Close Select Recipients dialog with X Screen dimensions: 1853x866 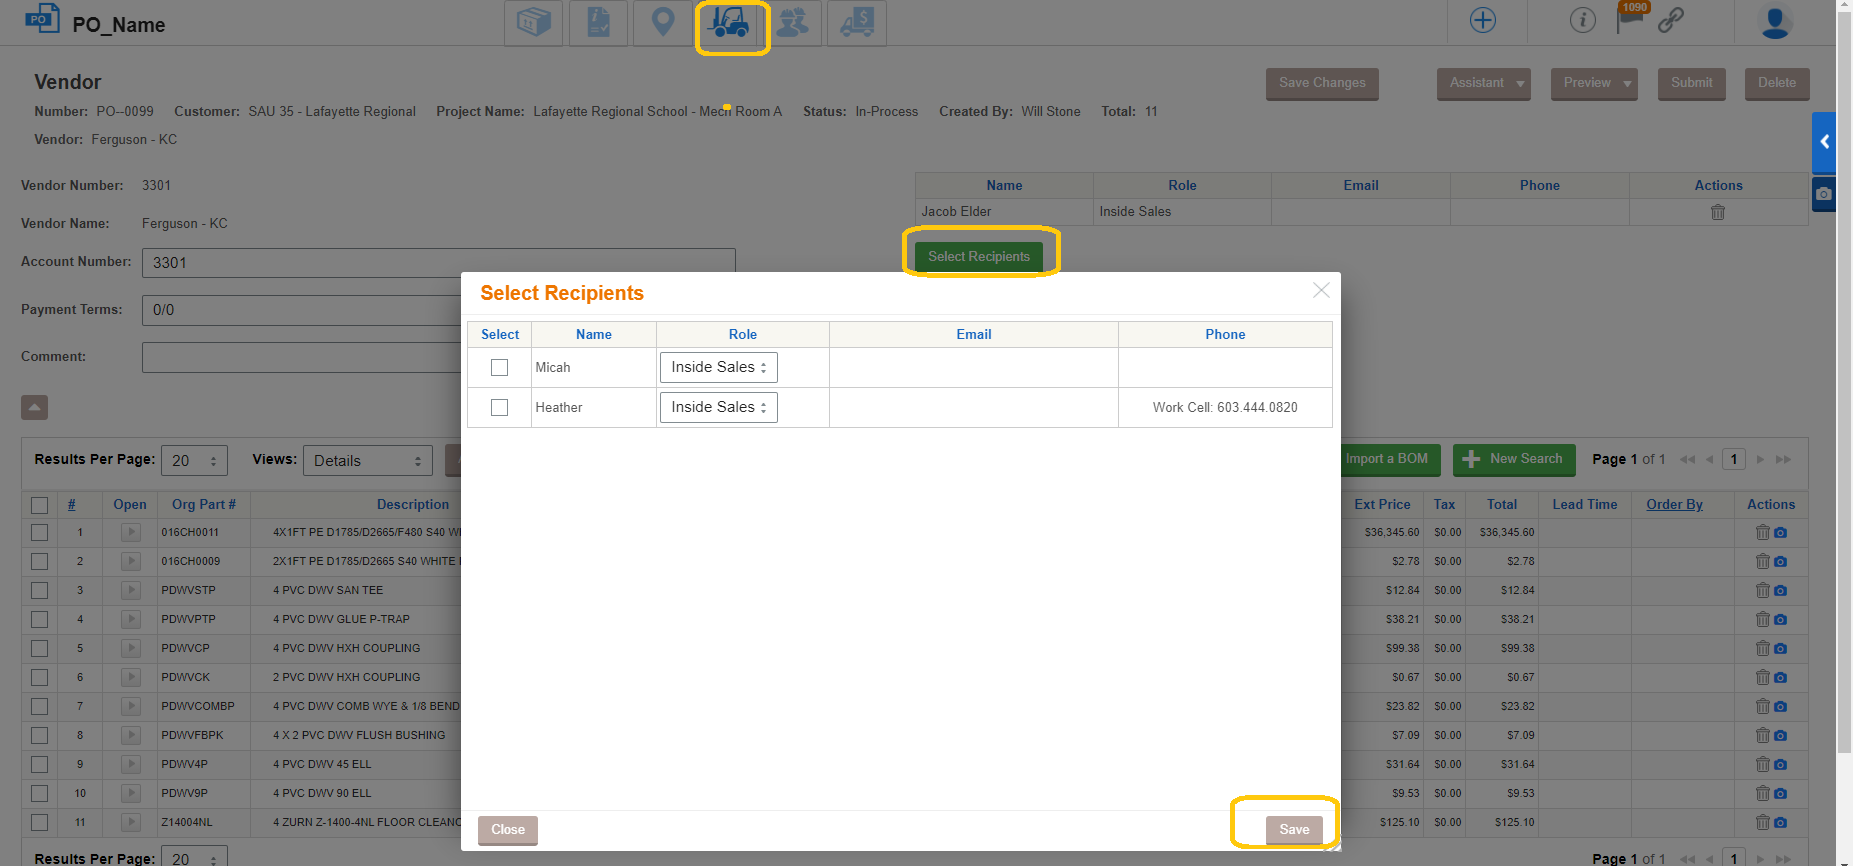coord(1321,290)
